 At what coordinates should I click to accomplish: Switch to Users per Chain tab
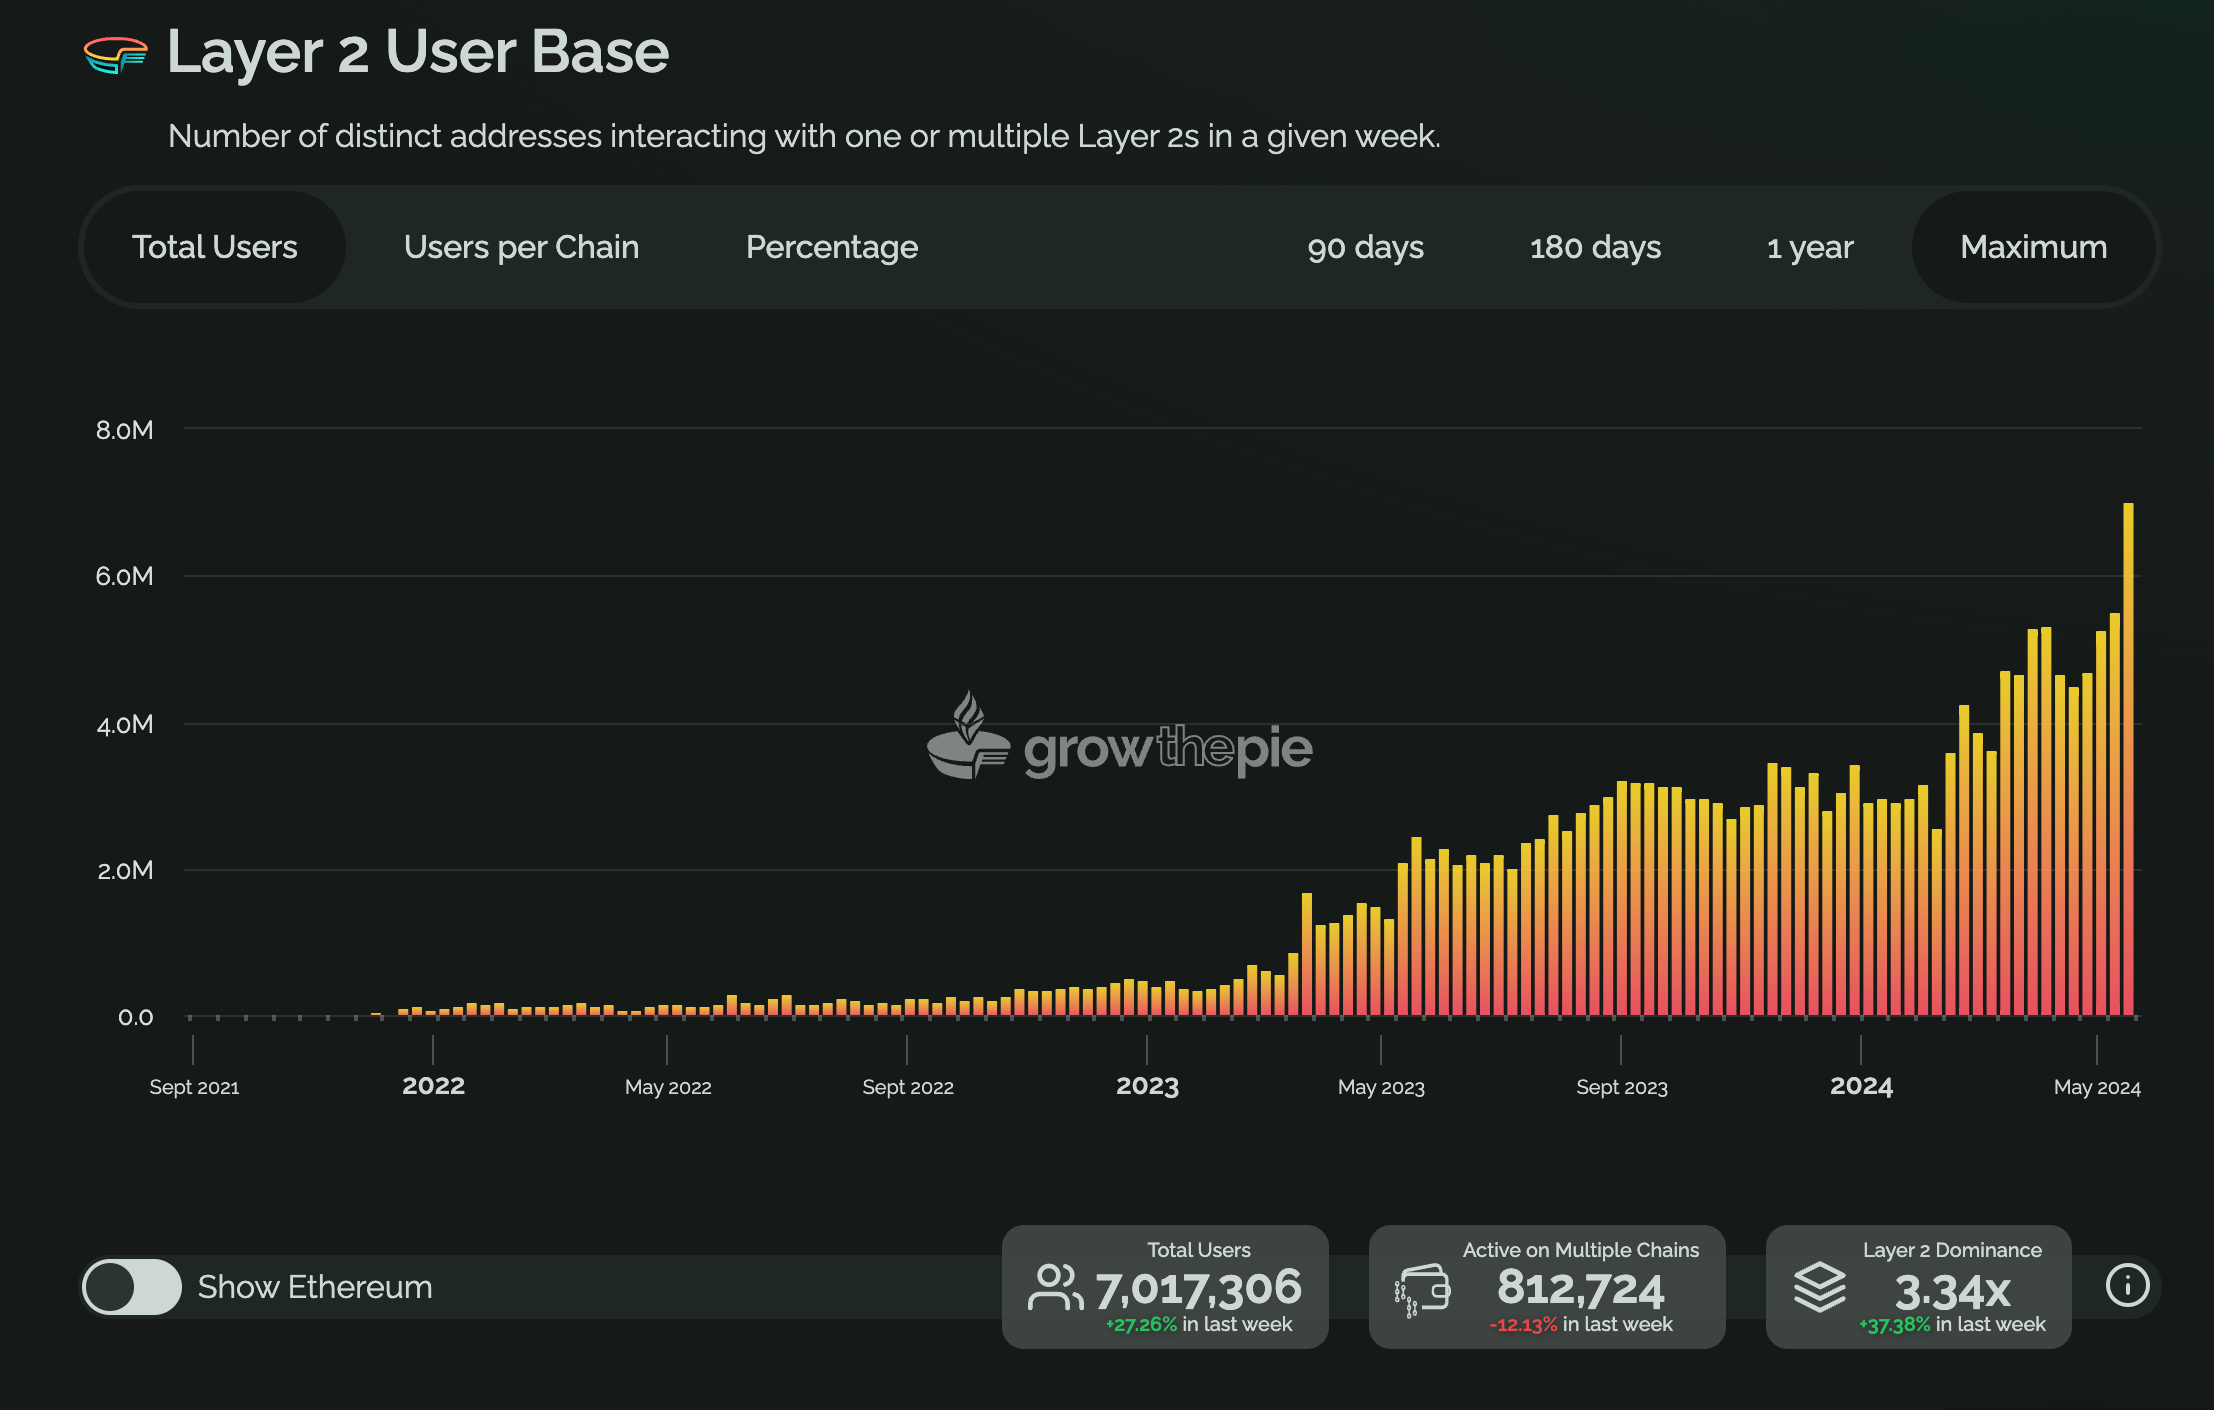[521, 247]
